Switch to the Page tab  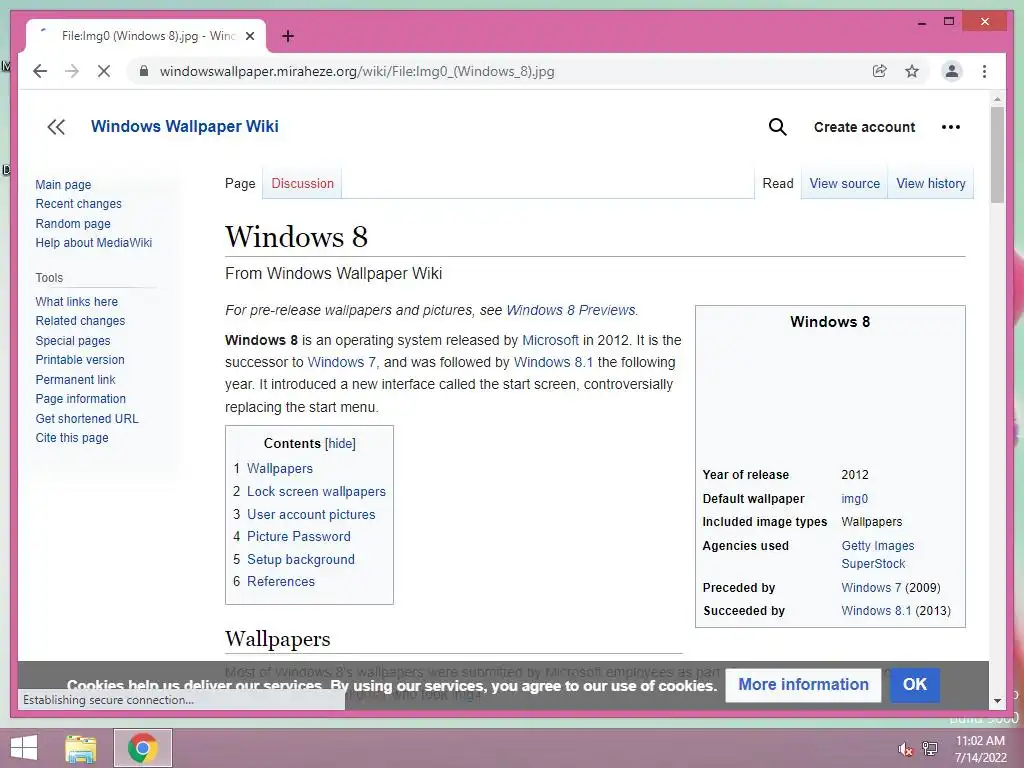pyautogui.click(x=240, y=184)
